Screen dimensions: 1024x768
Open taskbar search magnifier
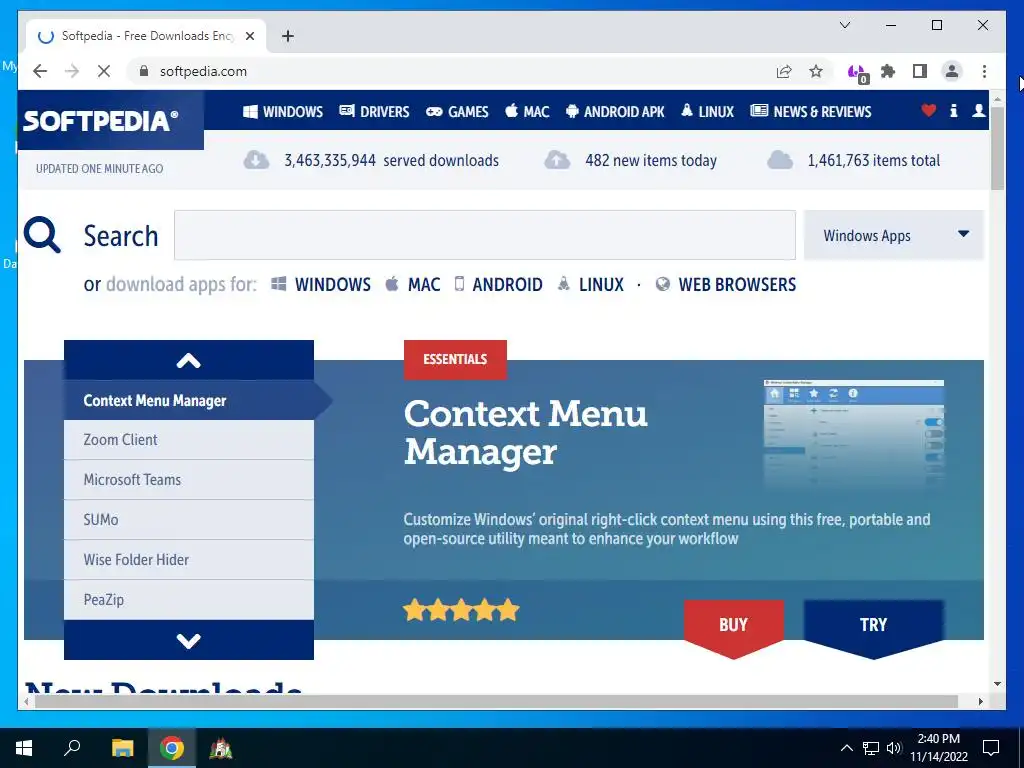point(72,748)
